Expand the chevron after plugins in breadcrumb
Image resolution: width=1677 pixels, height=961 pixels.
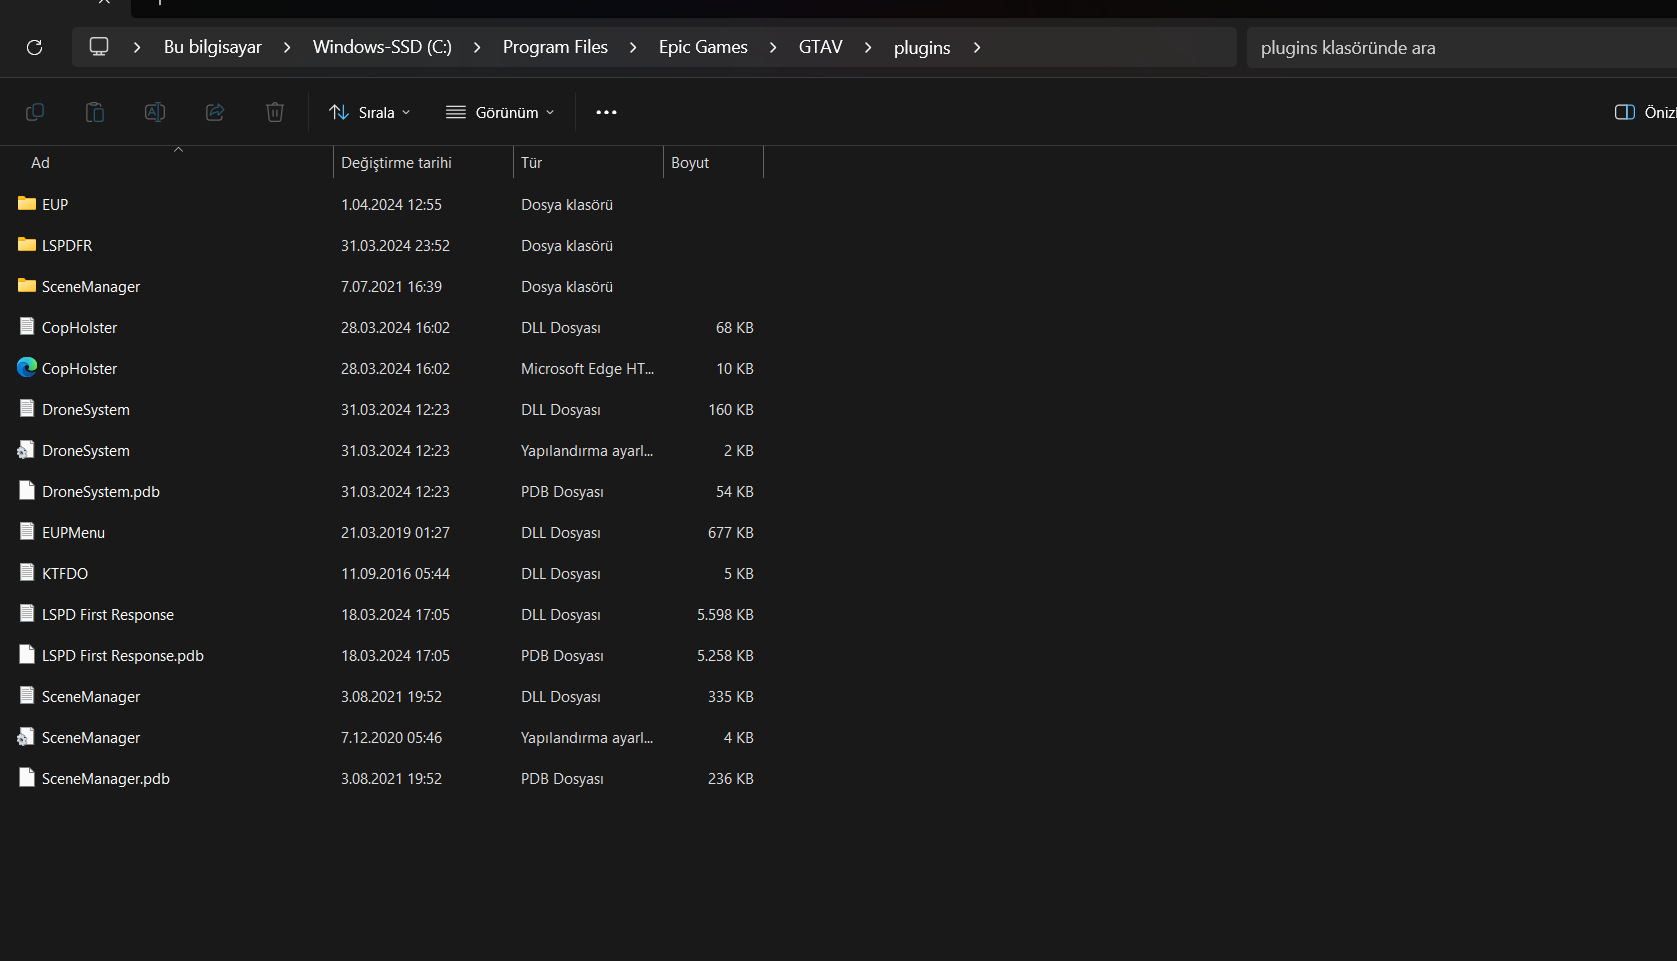[977, 47]
